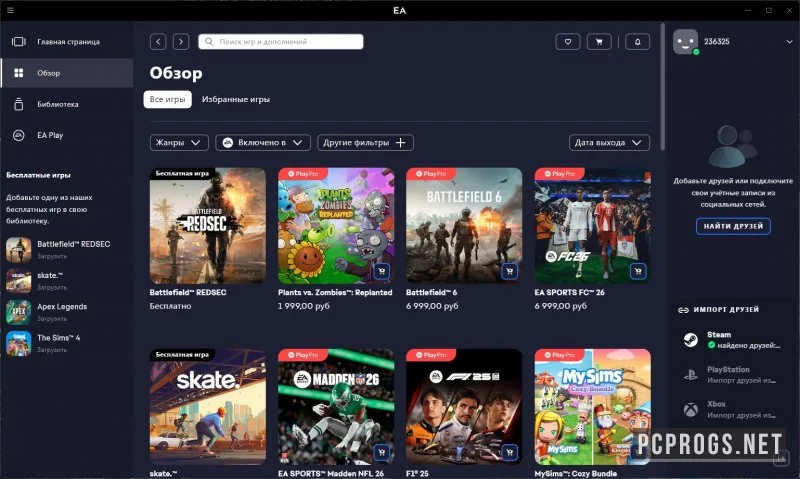The width and height of the screenshot is (800, 479).
Task: Expand the Жанры filter dropdown
Action: (179, 142)
